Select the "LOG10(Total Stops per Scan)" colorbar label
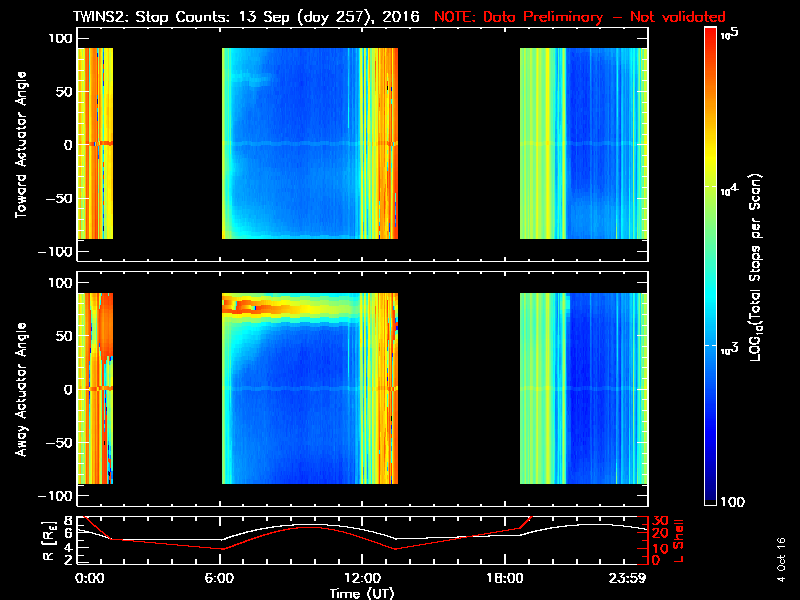This screenshot has width=800, height=600. point(756,267)
